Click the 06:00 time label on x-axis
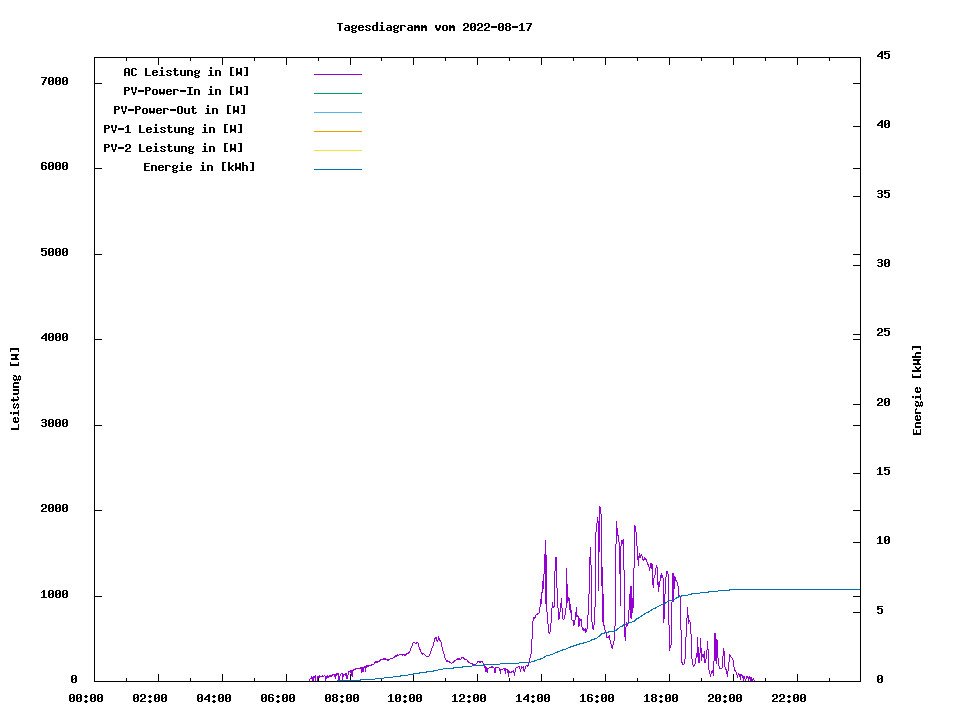This screenshot has width=960, height=720. coord(277,698)
